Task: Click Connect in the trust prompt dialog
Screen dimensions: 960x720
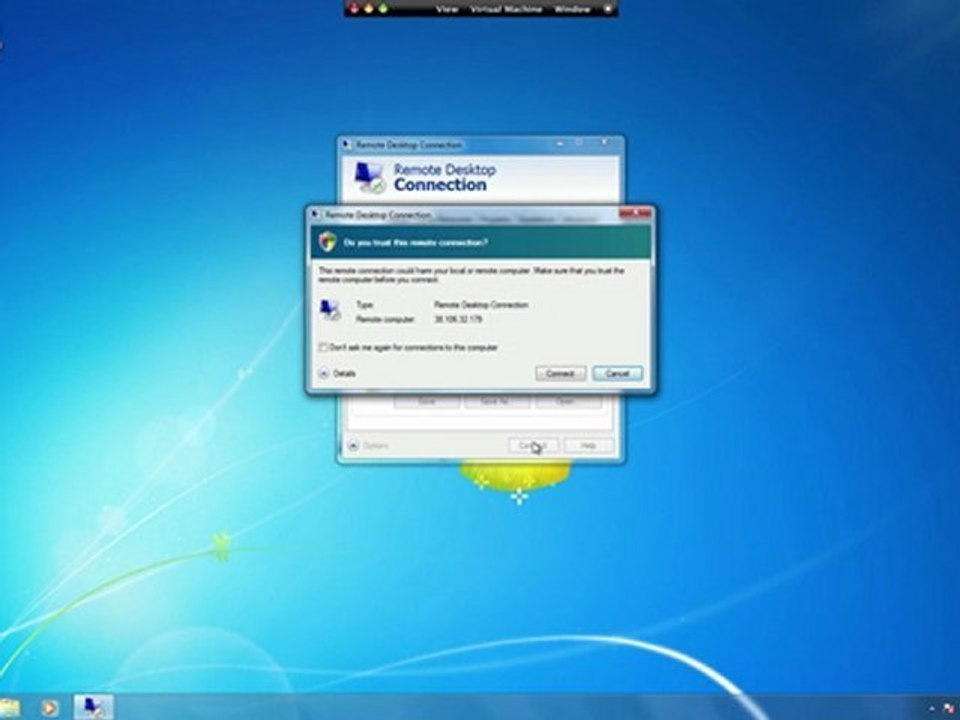Action: pos(560,373)
